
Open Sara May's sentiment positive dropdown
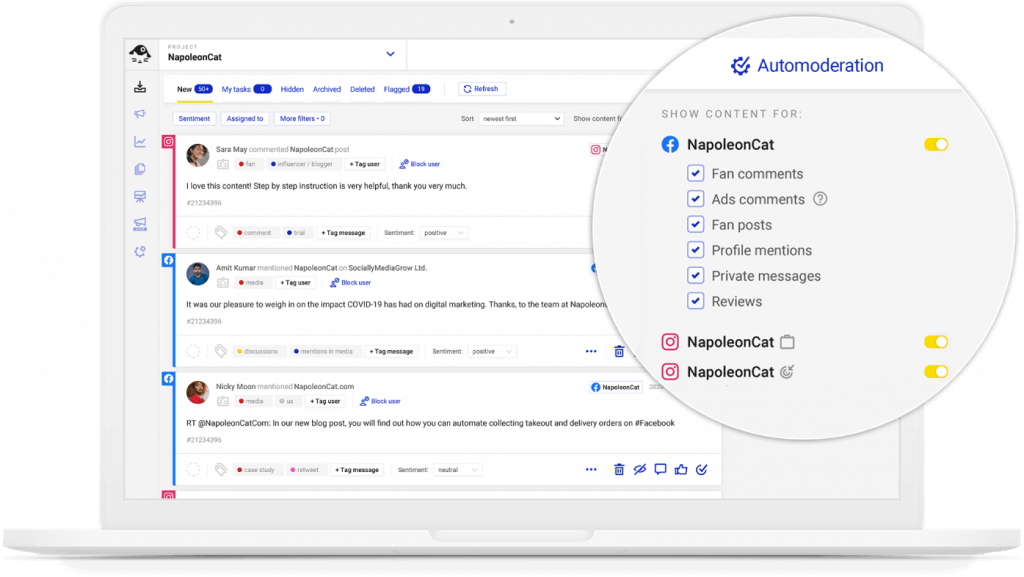[x=443, y=233]
